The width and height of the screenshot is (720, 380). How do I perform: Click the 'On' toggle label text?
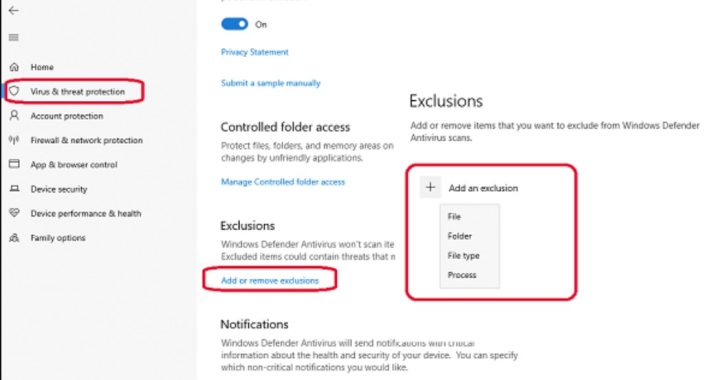261,24
